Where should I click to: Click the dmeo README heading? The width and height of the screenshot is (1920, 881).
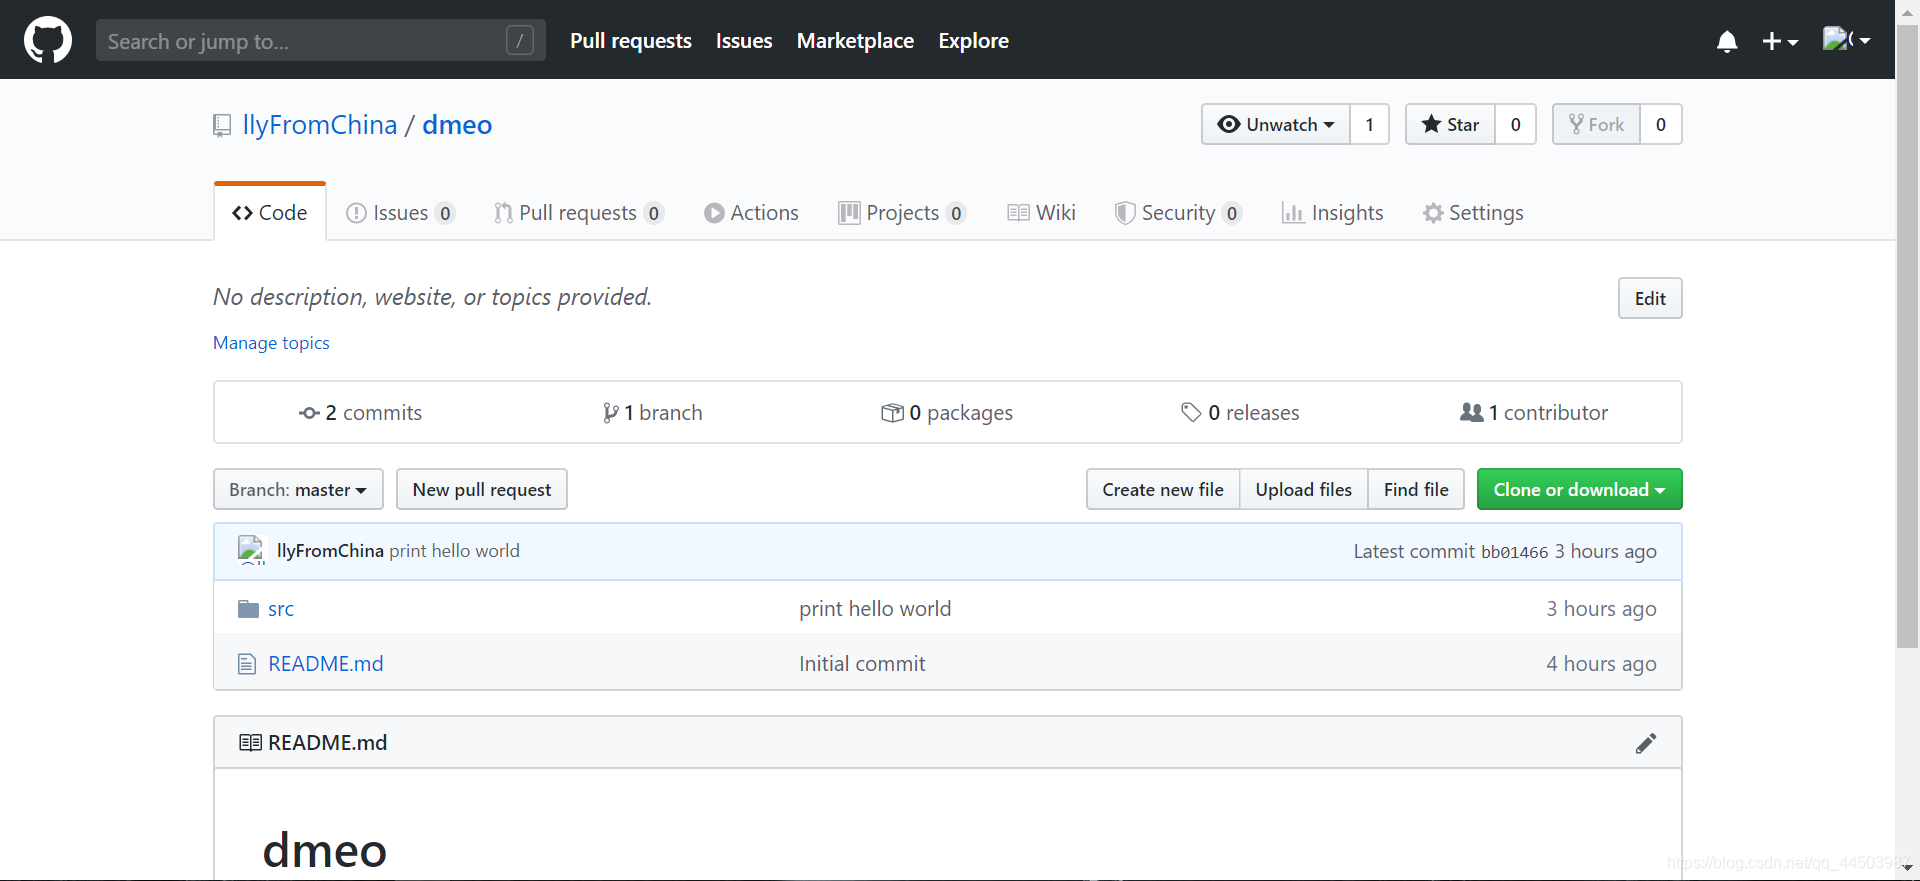tap(324, 851)
